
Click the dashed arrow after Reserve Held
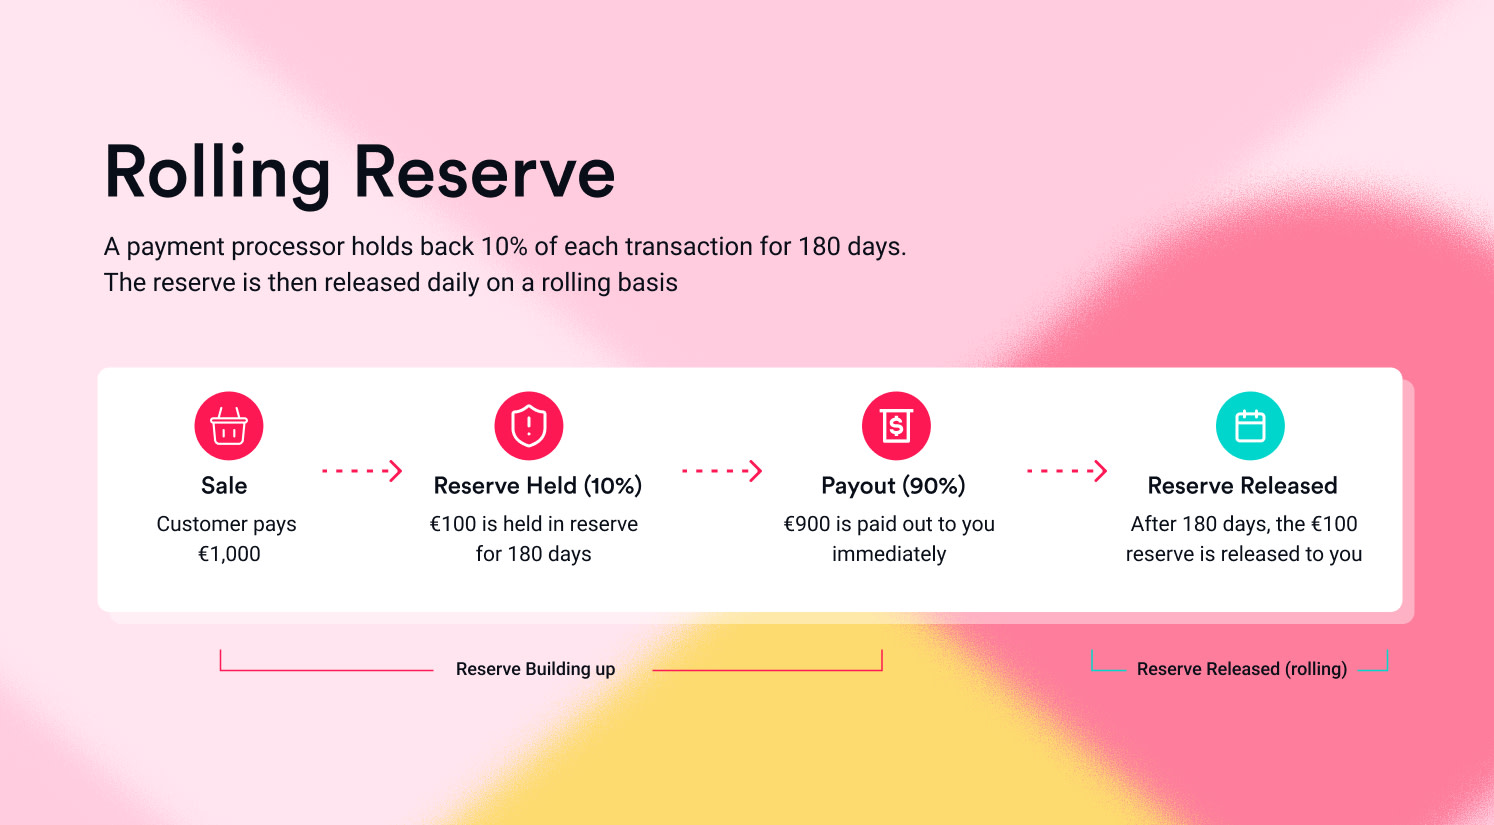coord(722,471)
